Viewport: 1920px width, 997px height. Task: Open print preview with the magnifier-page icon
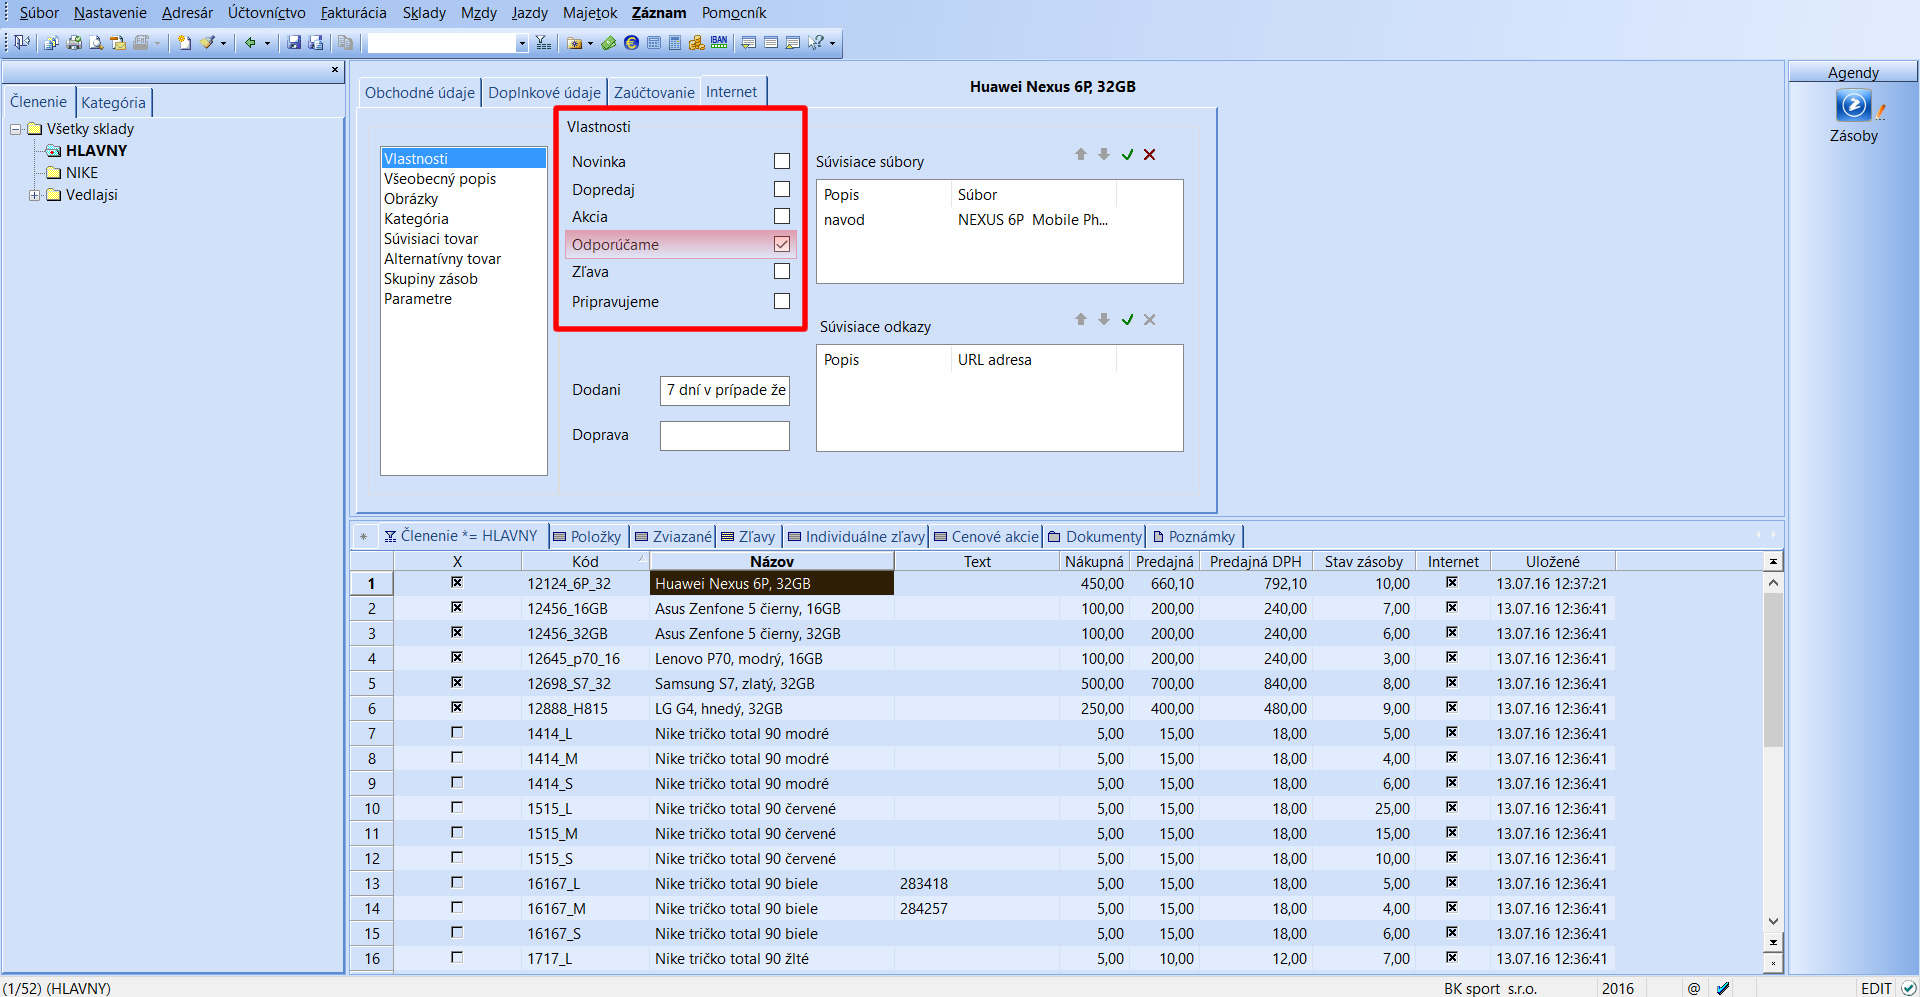[x=96, y=43]
